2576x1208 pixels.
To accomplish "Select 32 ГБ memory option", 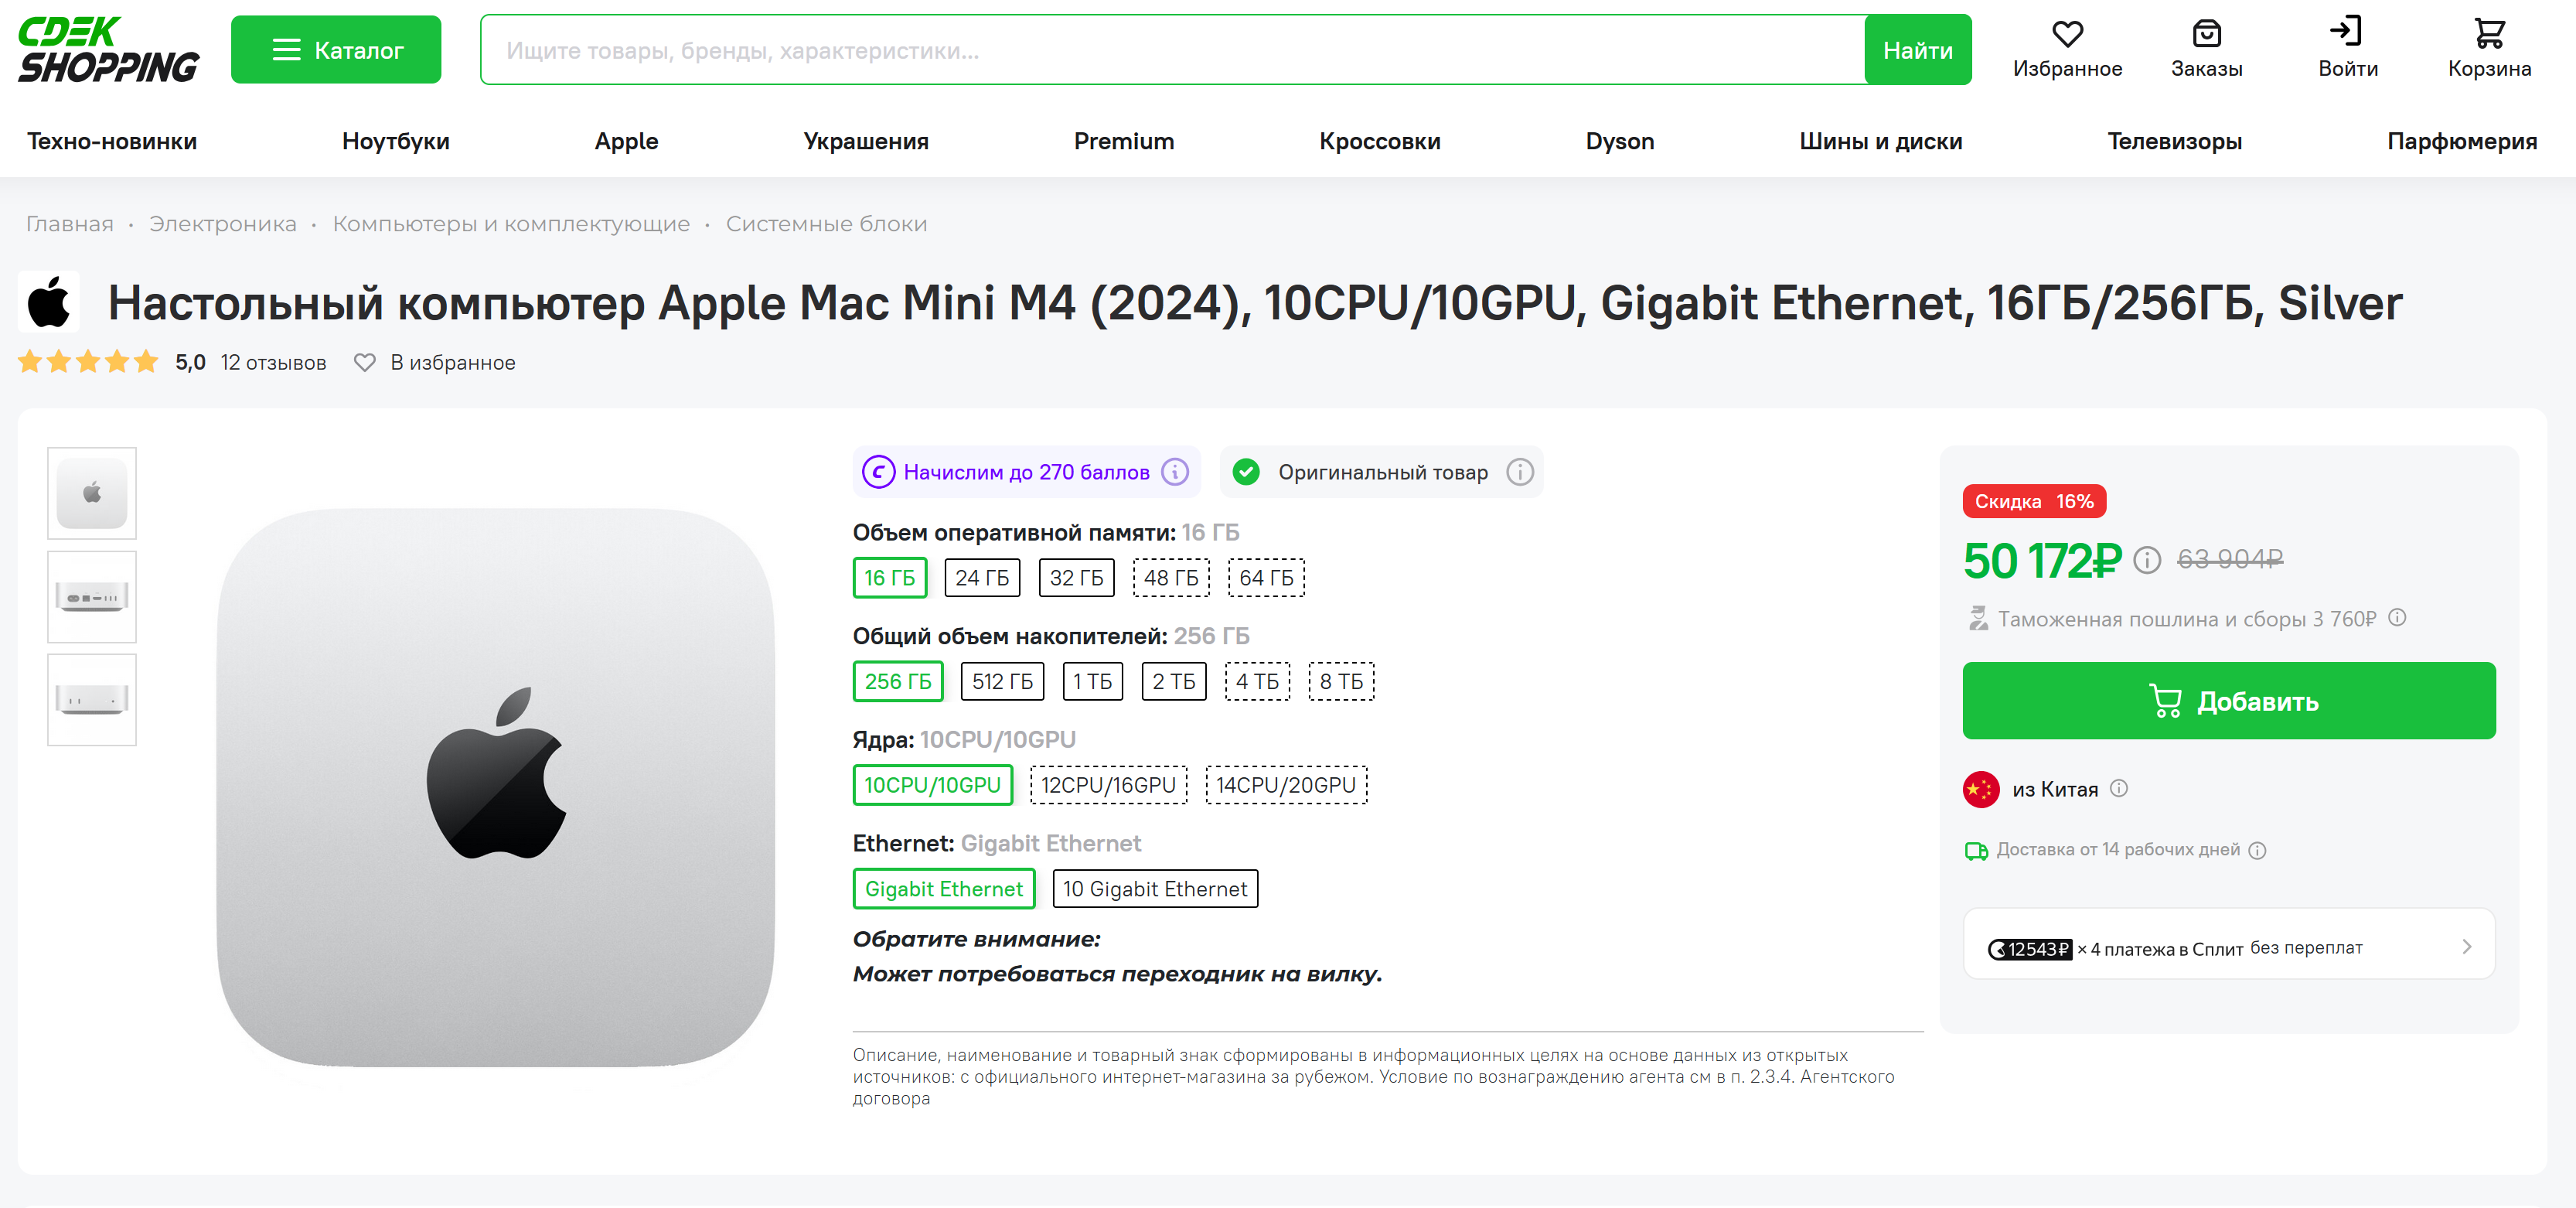I will click(1076, 578).
